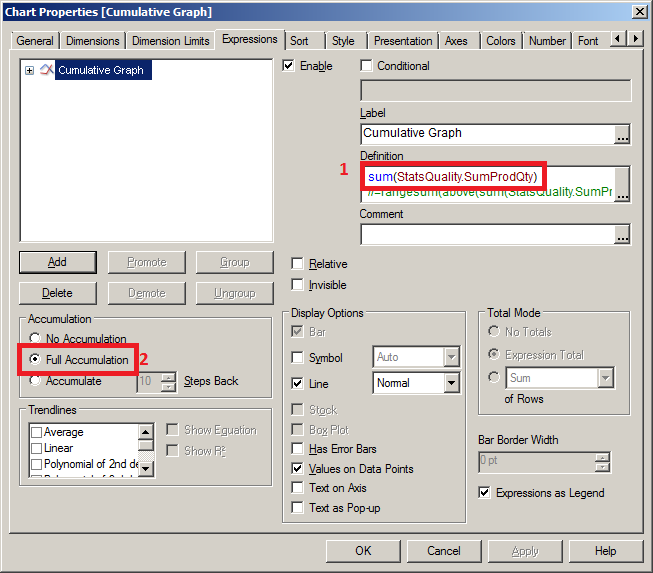Check Polynomial of 2nd degree trendline

coord(37,464)
